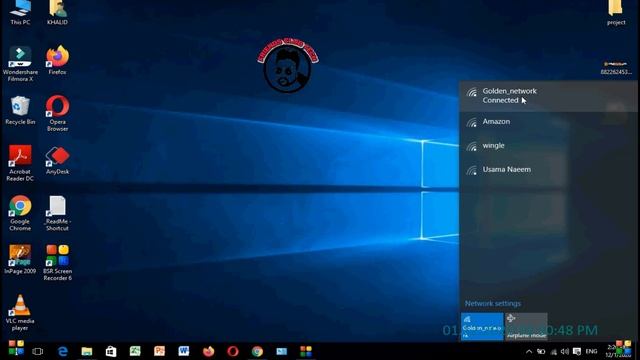Select the wingle Wi-Fi network

548,146
